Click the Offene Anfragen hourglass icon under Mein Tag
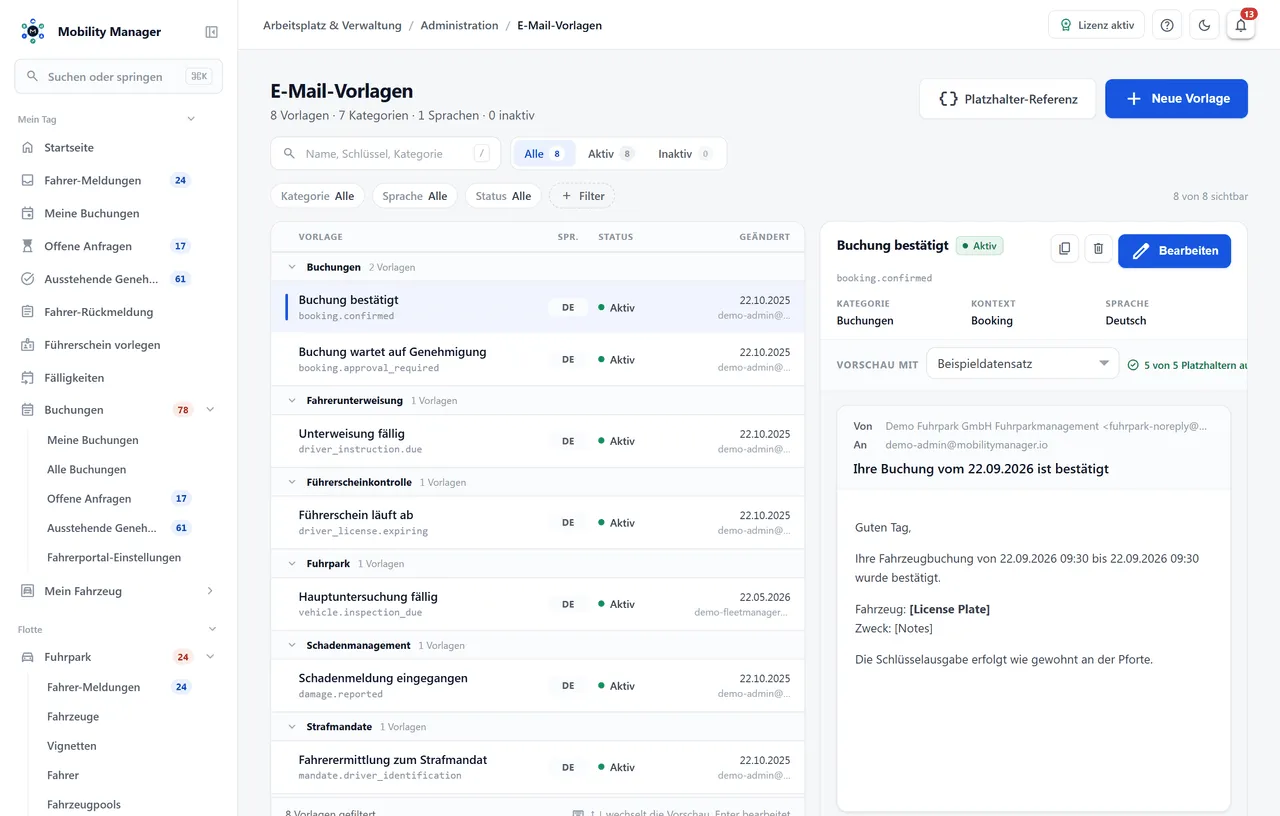The width and height of the screenshot is (1280, 816). [28, 246]
